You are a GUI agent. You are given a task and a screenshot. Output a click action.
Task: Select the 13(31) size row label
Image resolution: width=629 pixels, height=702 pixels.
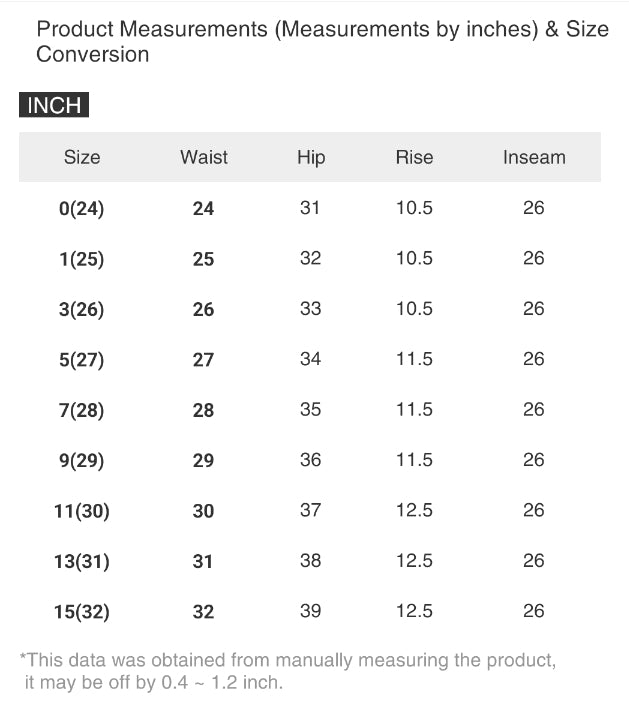[82, 562]
